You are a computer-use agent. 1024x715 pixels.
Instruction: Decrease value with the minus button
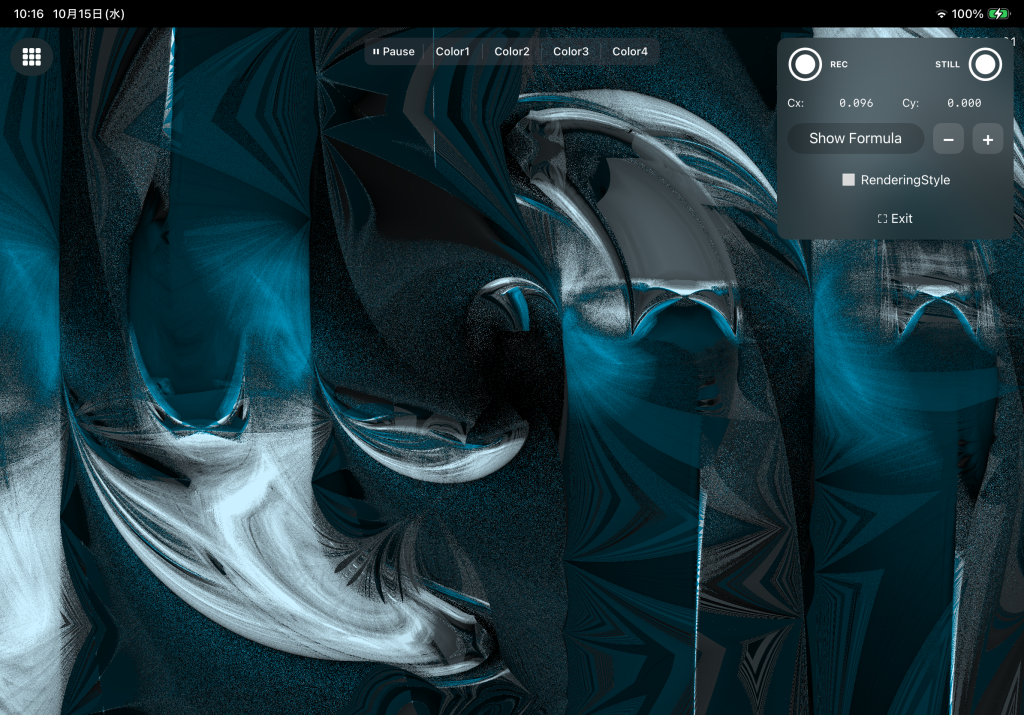(x=948, y=140)
